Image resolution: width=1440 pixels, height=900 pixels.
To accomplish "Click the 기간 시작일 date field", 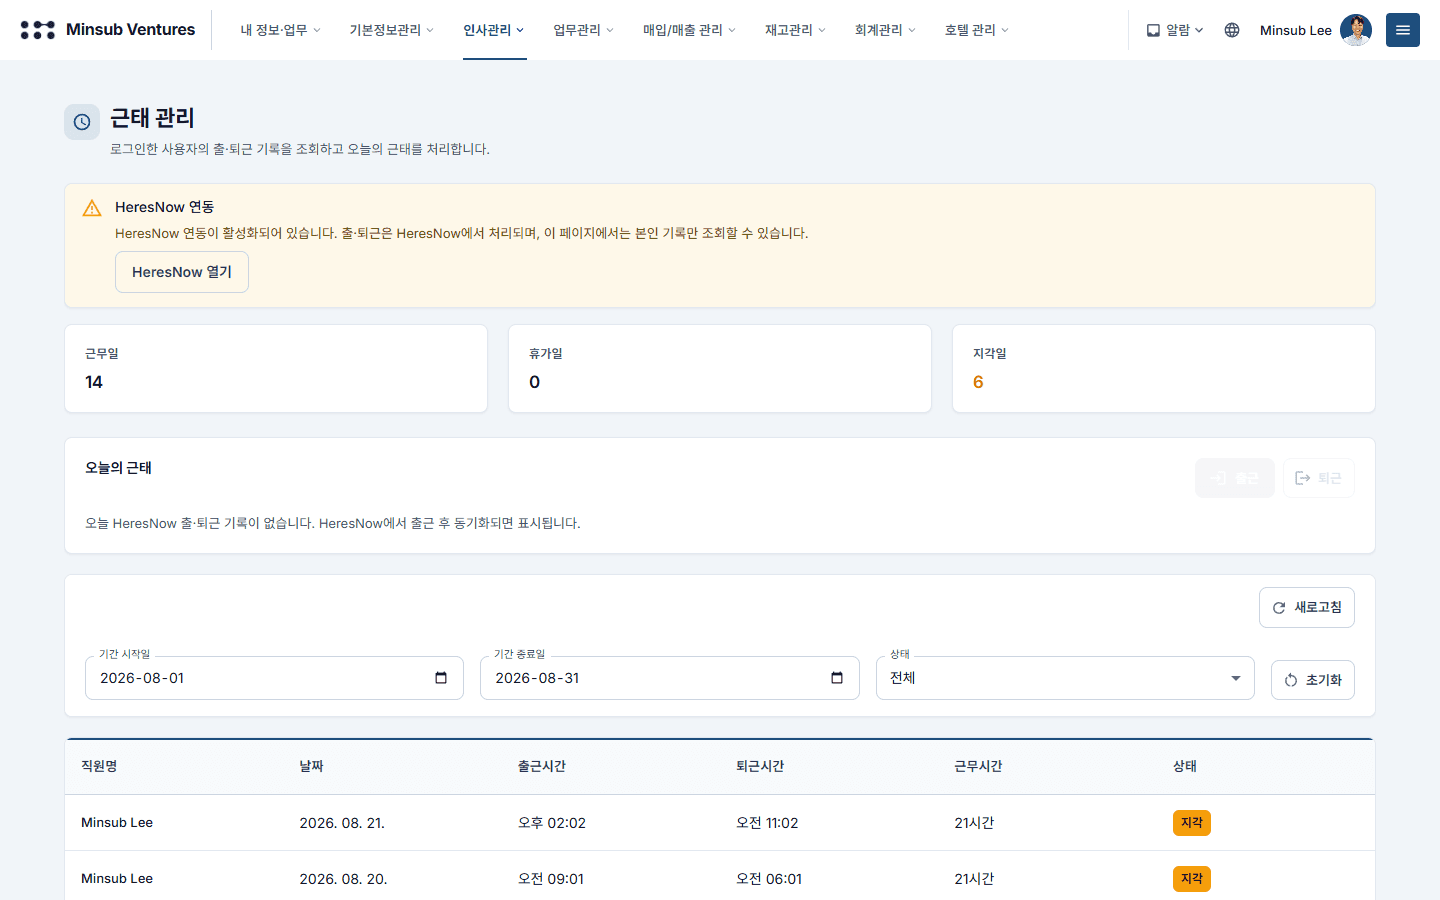I will click(x=274, y=678).
